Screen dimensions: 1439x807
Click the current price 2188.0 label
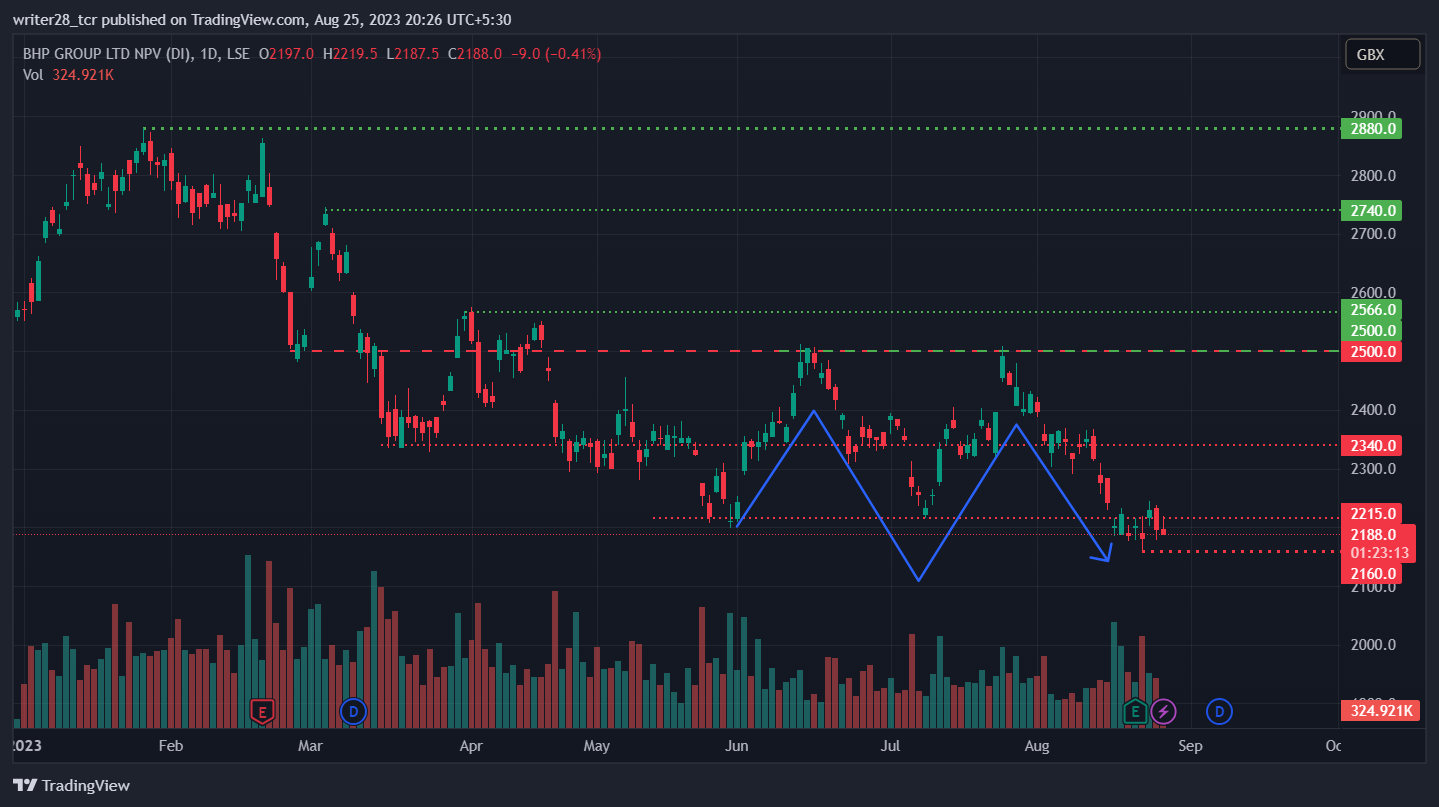pos(1372,535)
